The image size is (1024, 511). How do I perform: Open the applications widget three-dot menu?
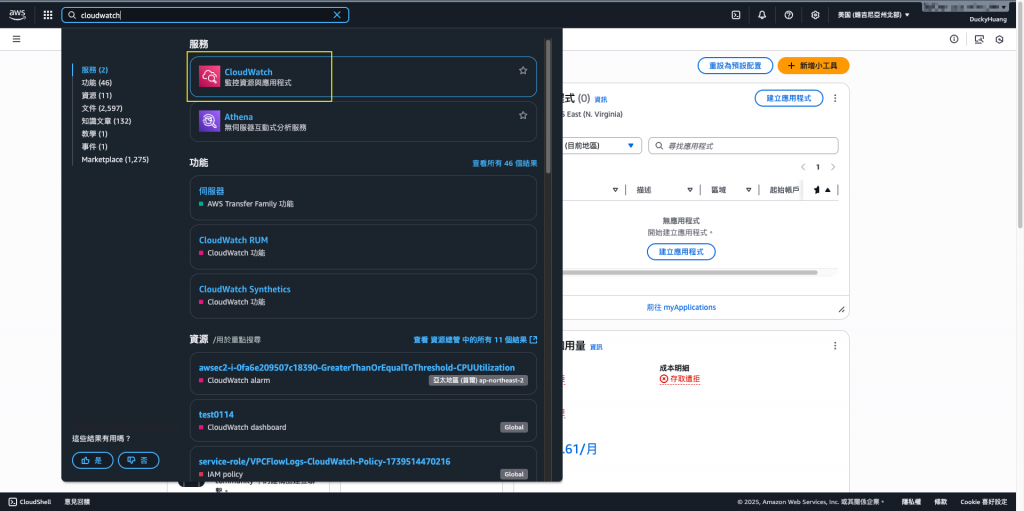835,98
